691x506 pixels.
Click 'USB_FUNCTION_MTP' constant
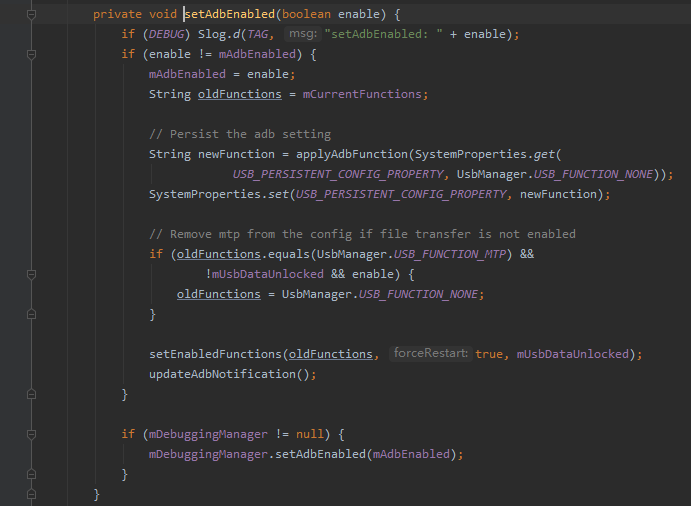450,254
